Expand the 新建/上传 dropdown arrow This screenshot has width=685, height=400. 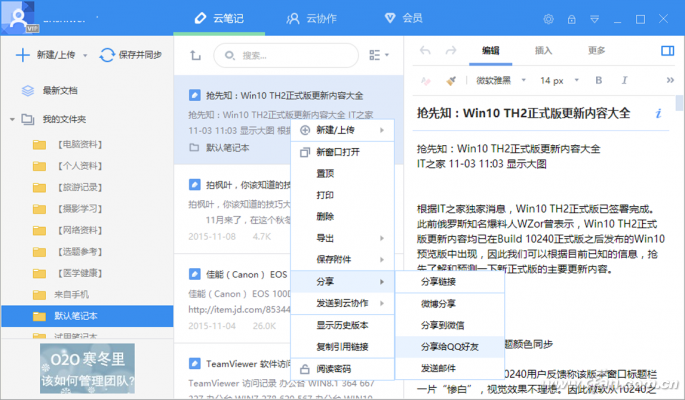click(x=85, y=55)
